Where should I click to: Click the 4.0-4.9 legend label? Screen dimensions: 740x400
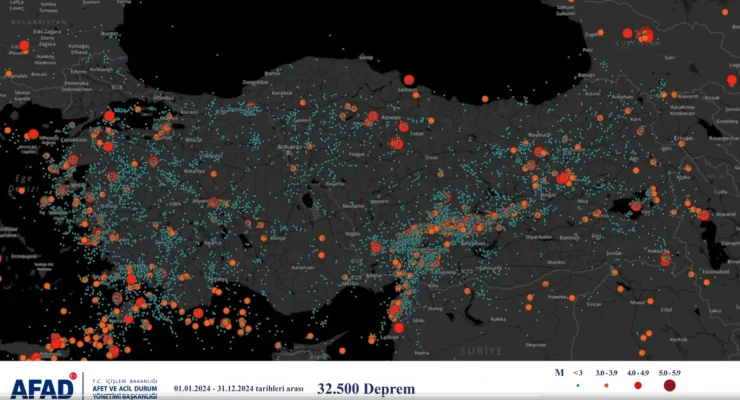pyautogui.click(x=636, y=372)
